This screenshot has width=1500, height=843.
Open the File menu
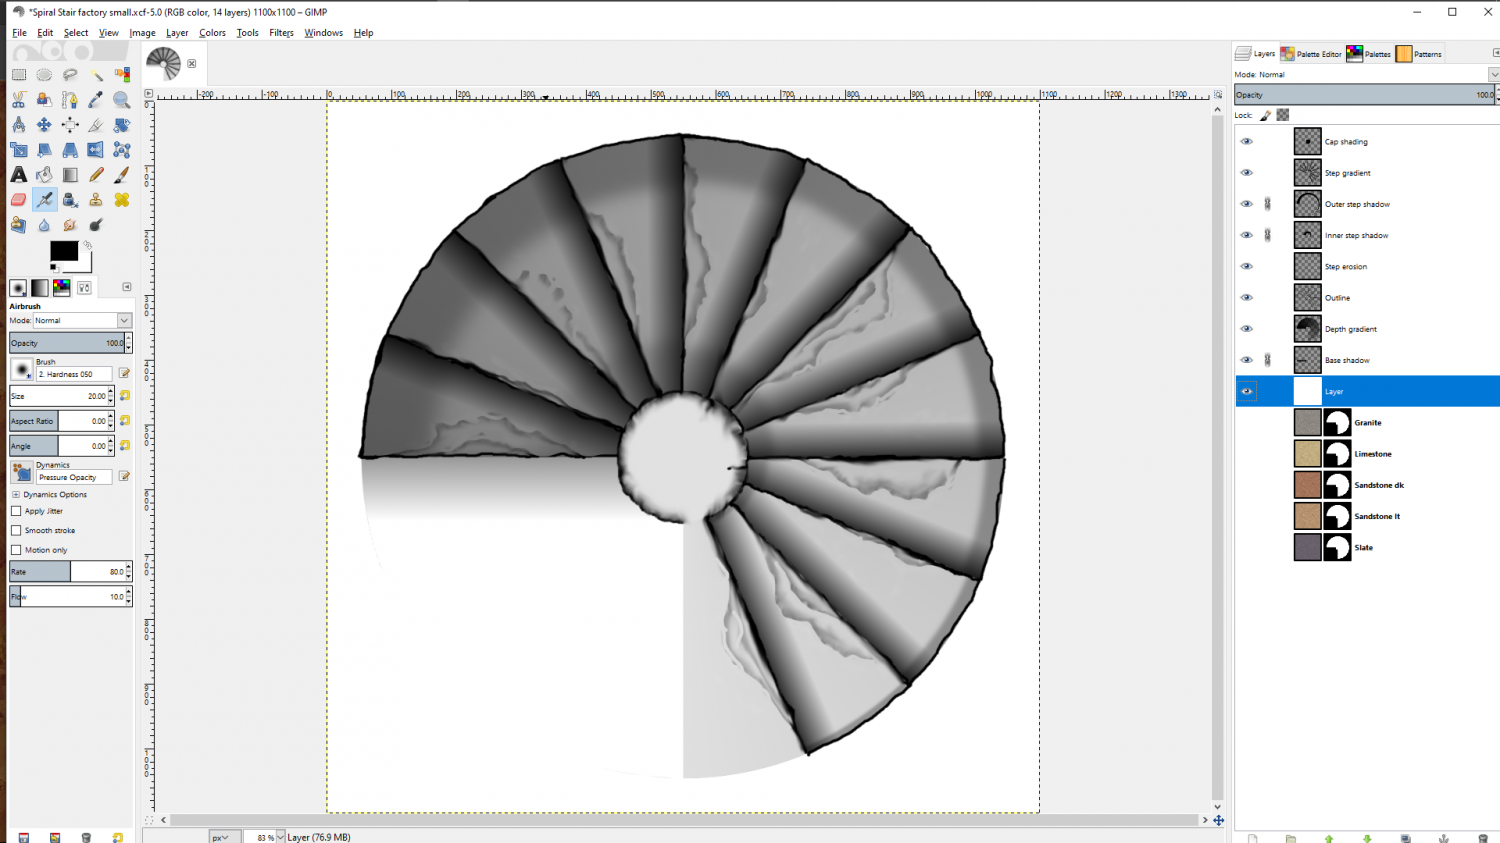19,33
